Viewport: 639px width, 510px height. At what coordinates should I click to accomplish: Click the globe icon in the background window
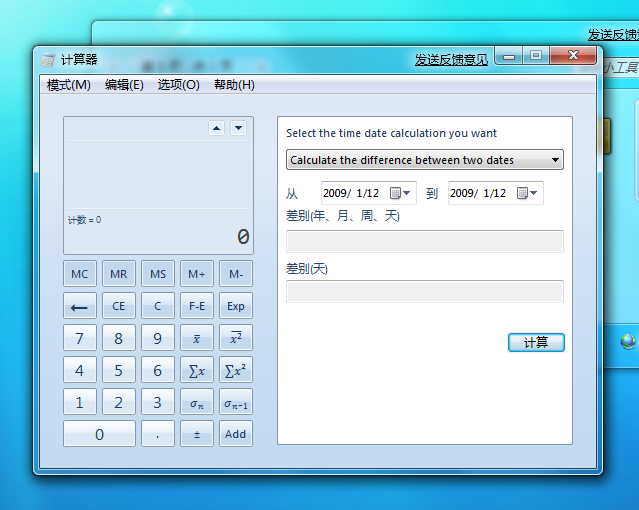628,342
